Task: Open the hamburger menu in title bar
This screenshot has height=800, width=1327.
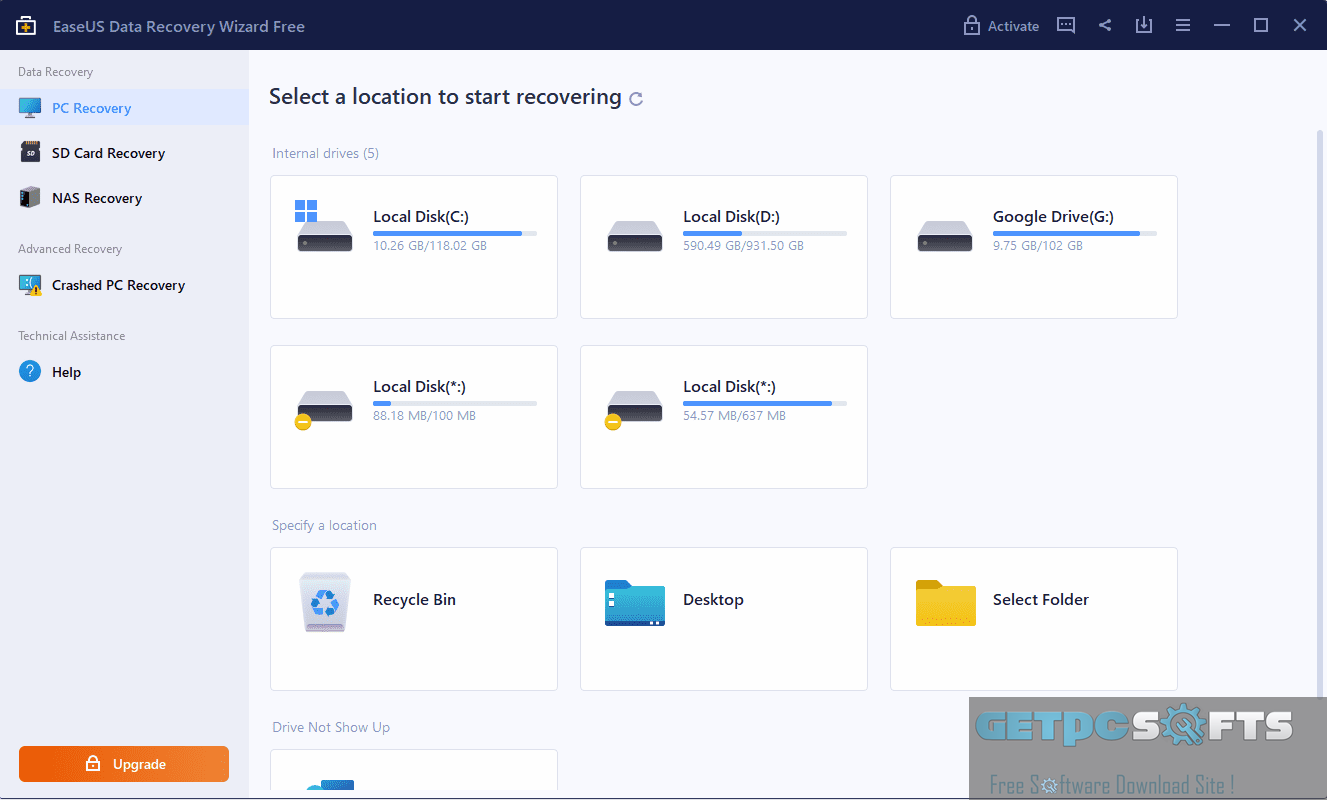Action: (1183, 25)
